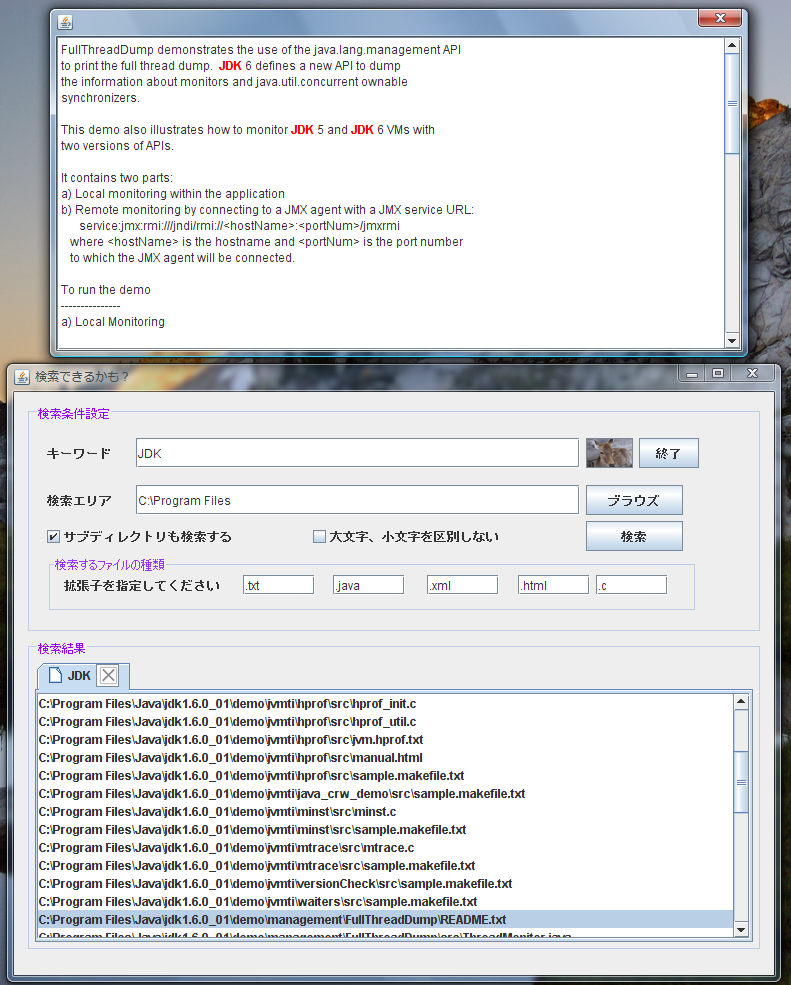Screen dimensions: 791x985
Task: Click the 'a) Local Monitoring' line in the text viewer
Action: (113, 322)
